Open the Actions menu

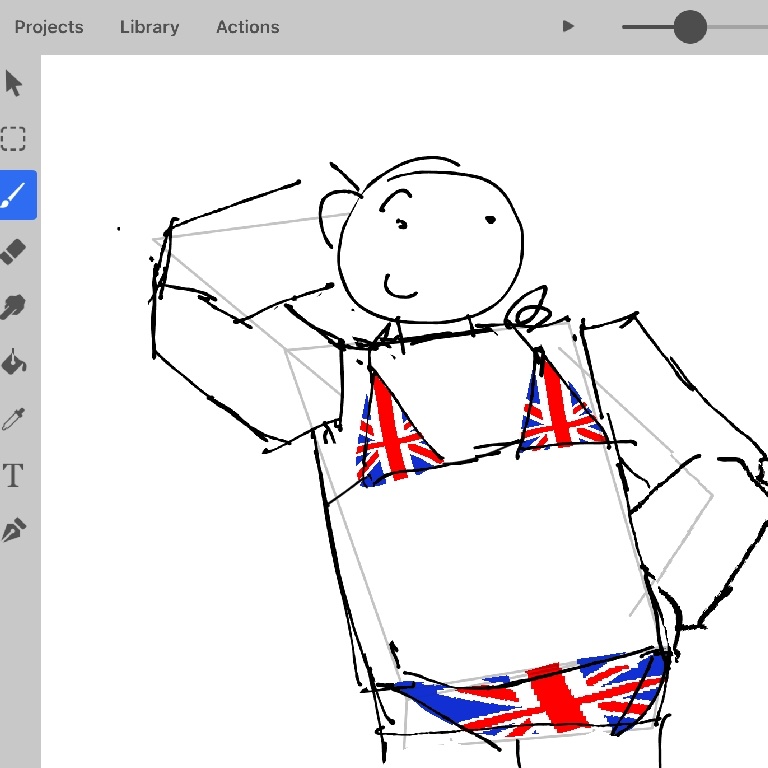[248, 27]
